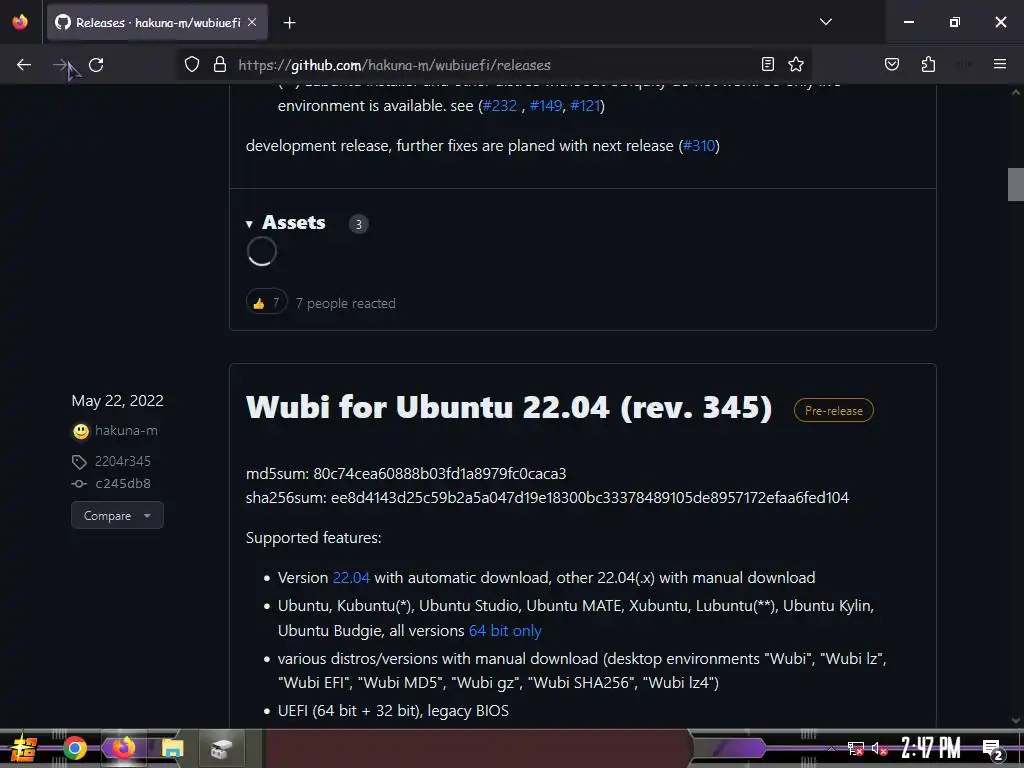This screenshot has width=1024, height=768.
Task: Click the muted volume tray icon
Action: (879, 748)
